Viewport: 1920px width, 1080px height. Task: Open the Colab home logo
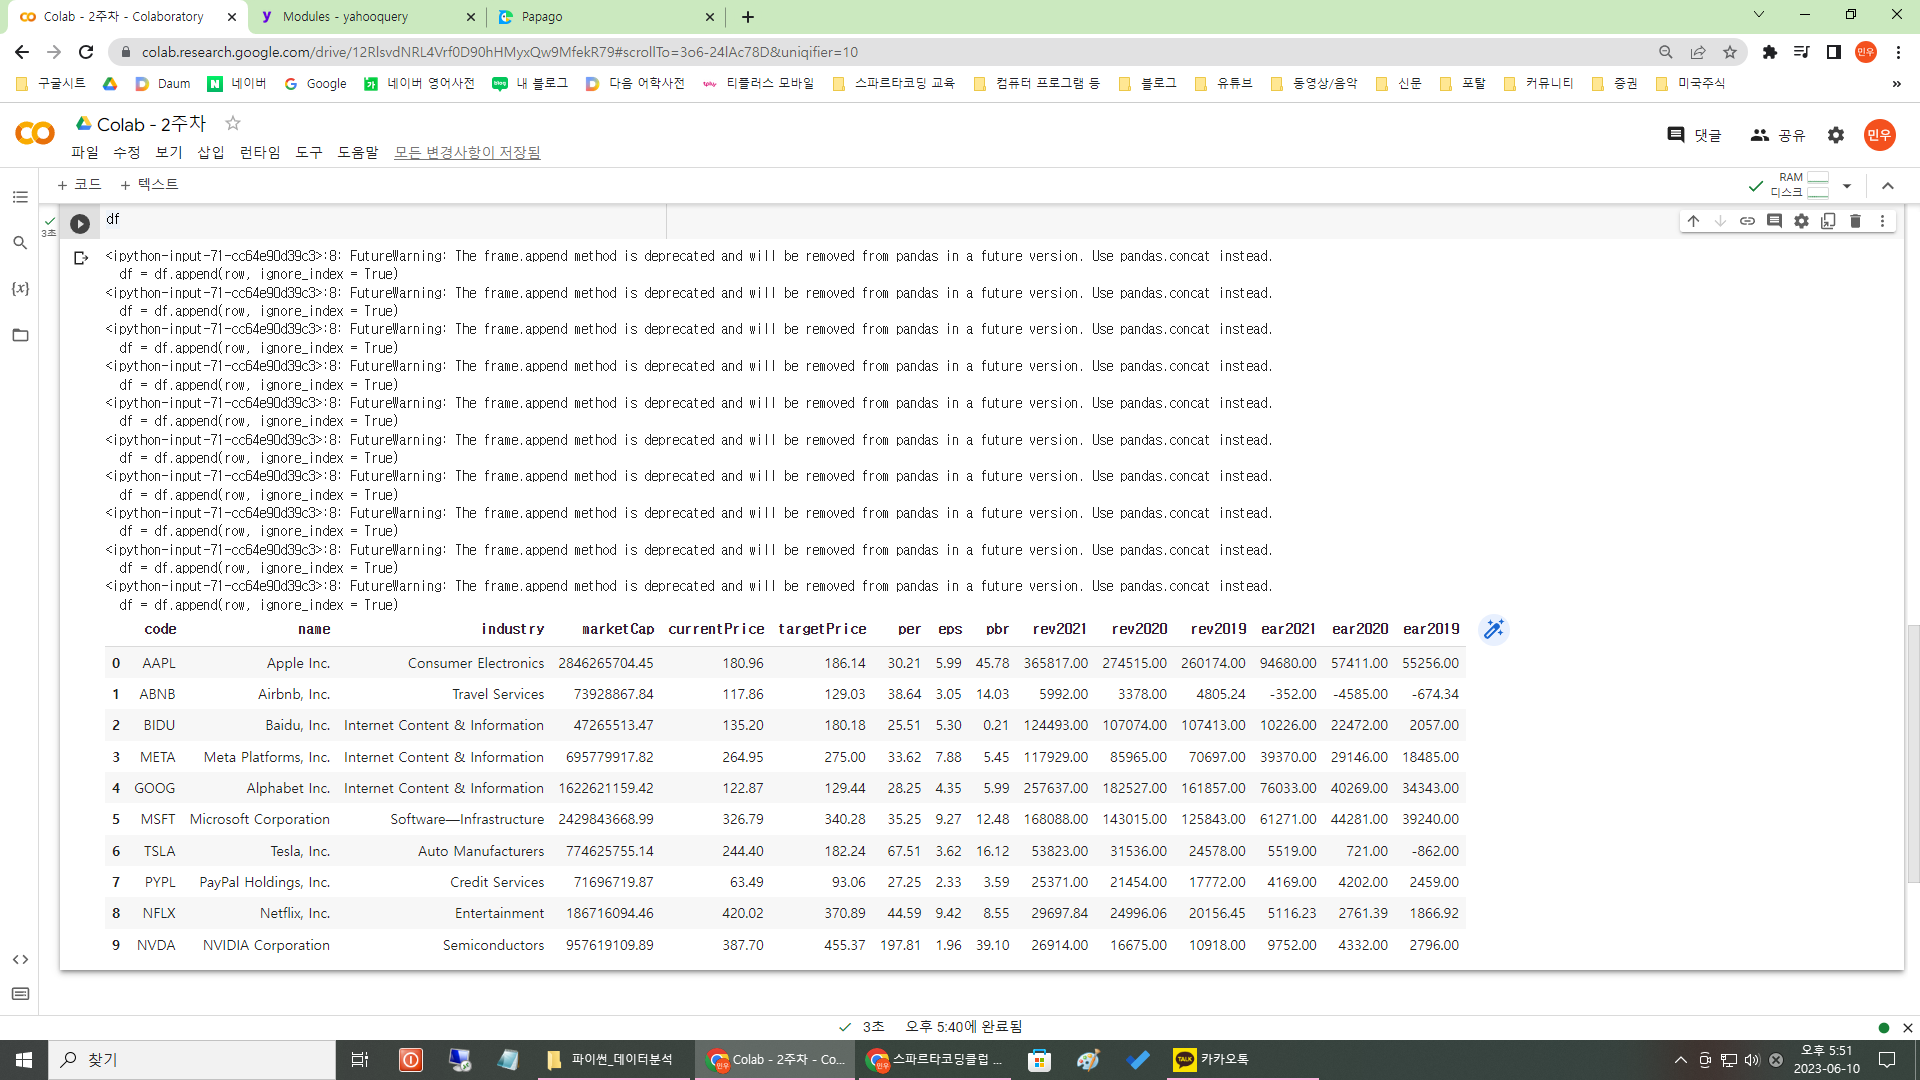pos(35,133)
